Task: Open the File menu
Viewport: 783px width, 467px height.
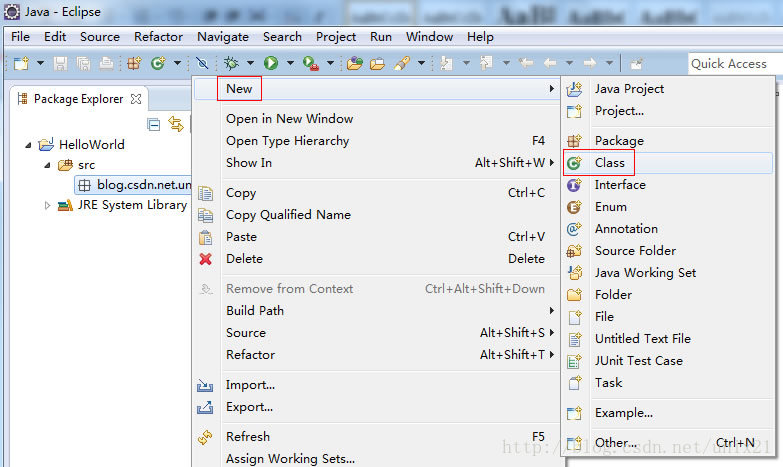Action: 20,37
